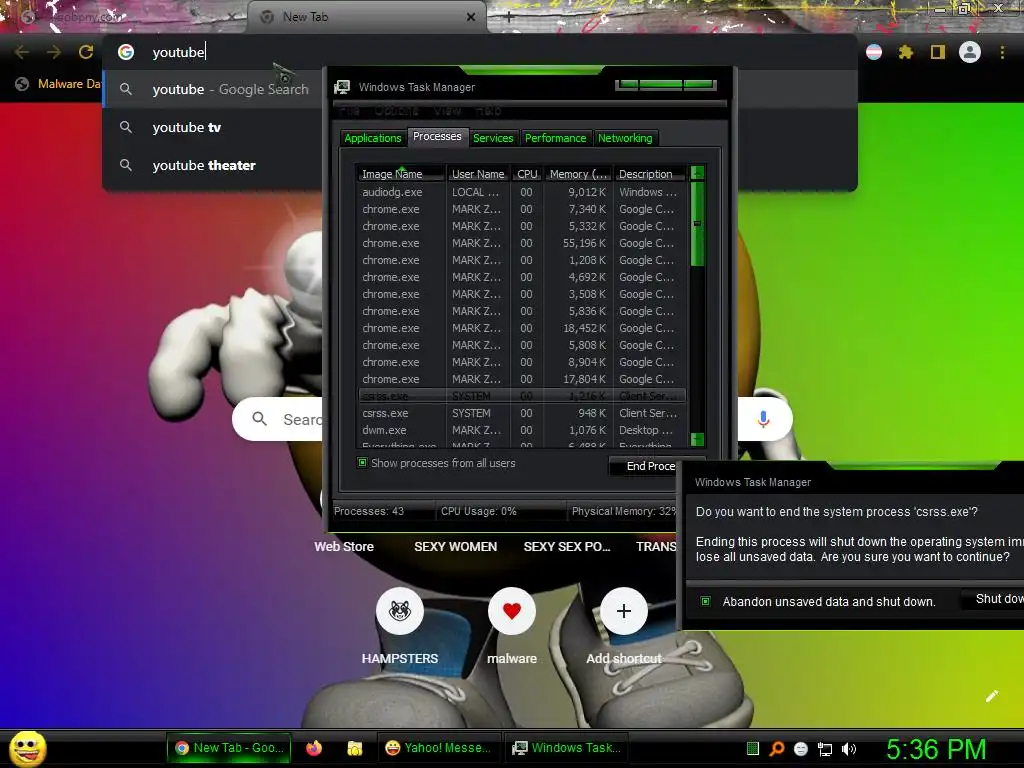Switch to the Processes tab

[437, 136]
